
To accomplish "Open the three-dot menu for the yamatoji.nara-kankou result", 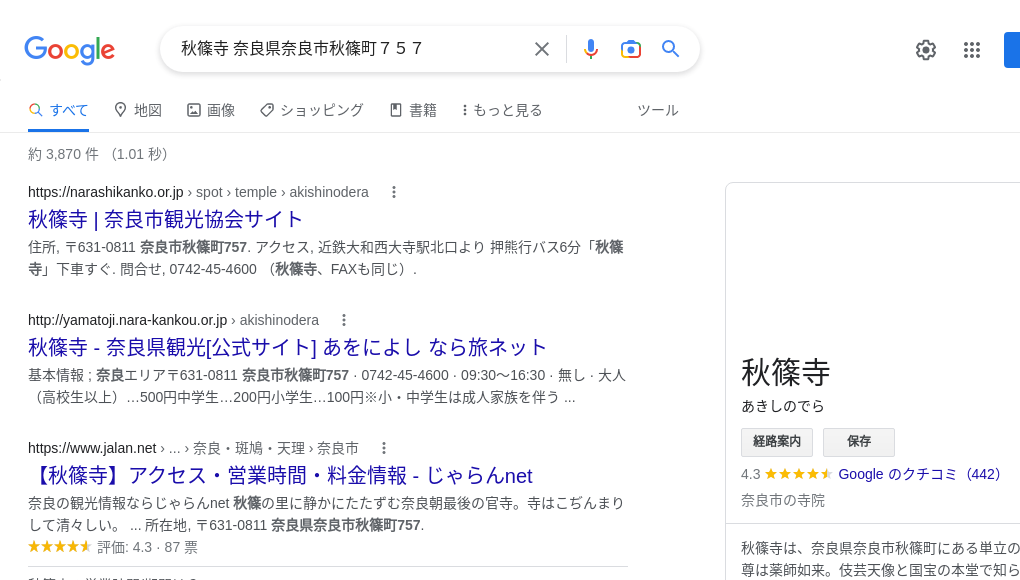I will coord(344,320).
